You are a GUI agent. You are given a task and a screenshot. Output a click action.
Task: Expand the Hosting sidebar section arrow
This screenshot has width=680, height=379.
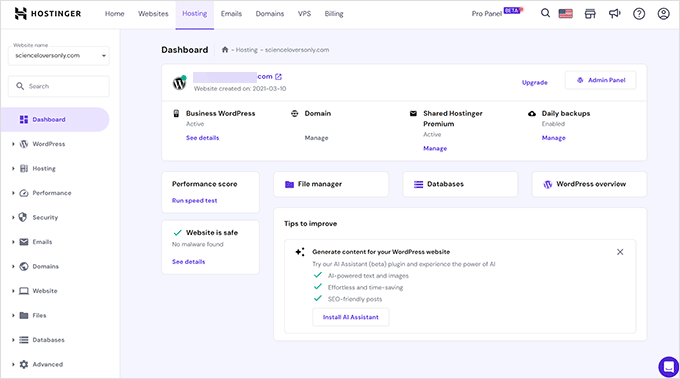(x=13, y=168)
